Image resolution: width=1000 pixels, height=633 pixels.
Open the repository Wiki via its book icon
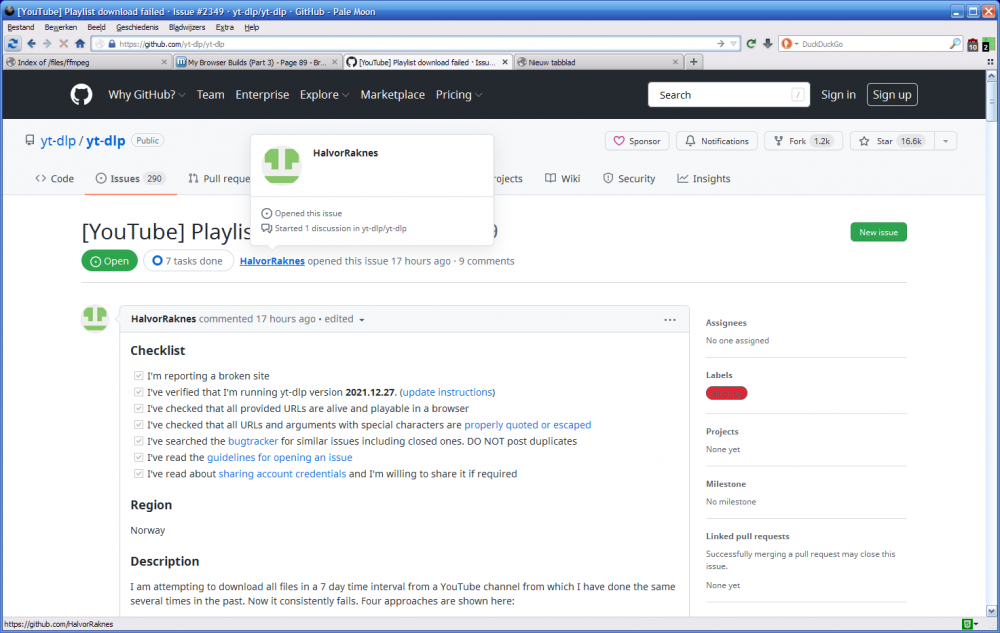551,178
